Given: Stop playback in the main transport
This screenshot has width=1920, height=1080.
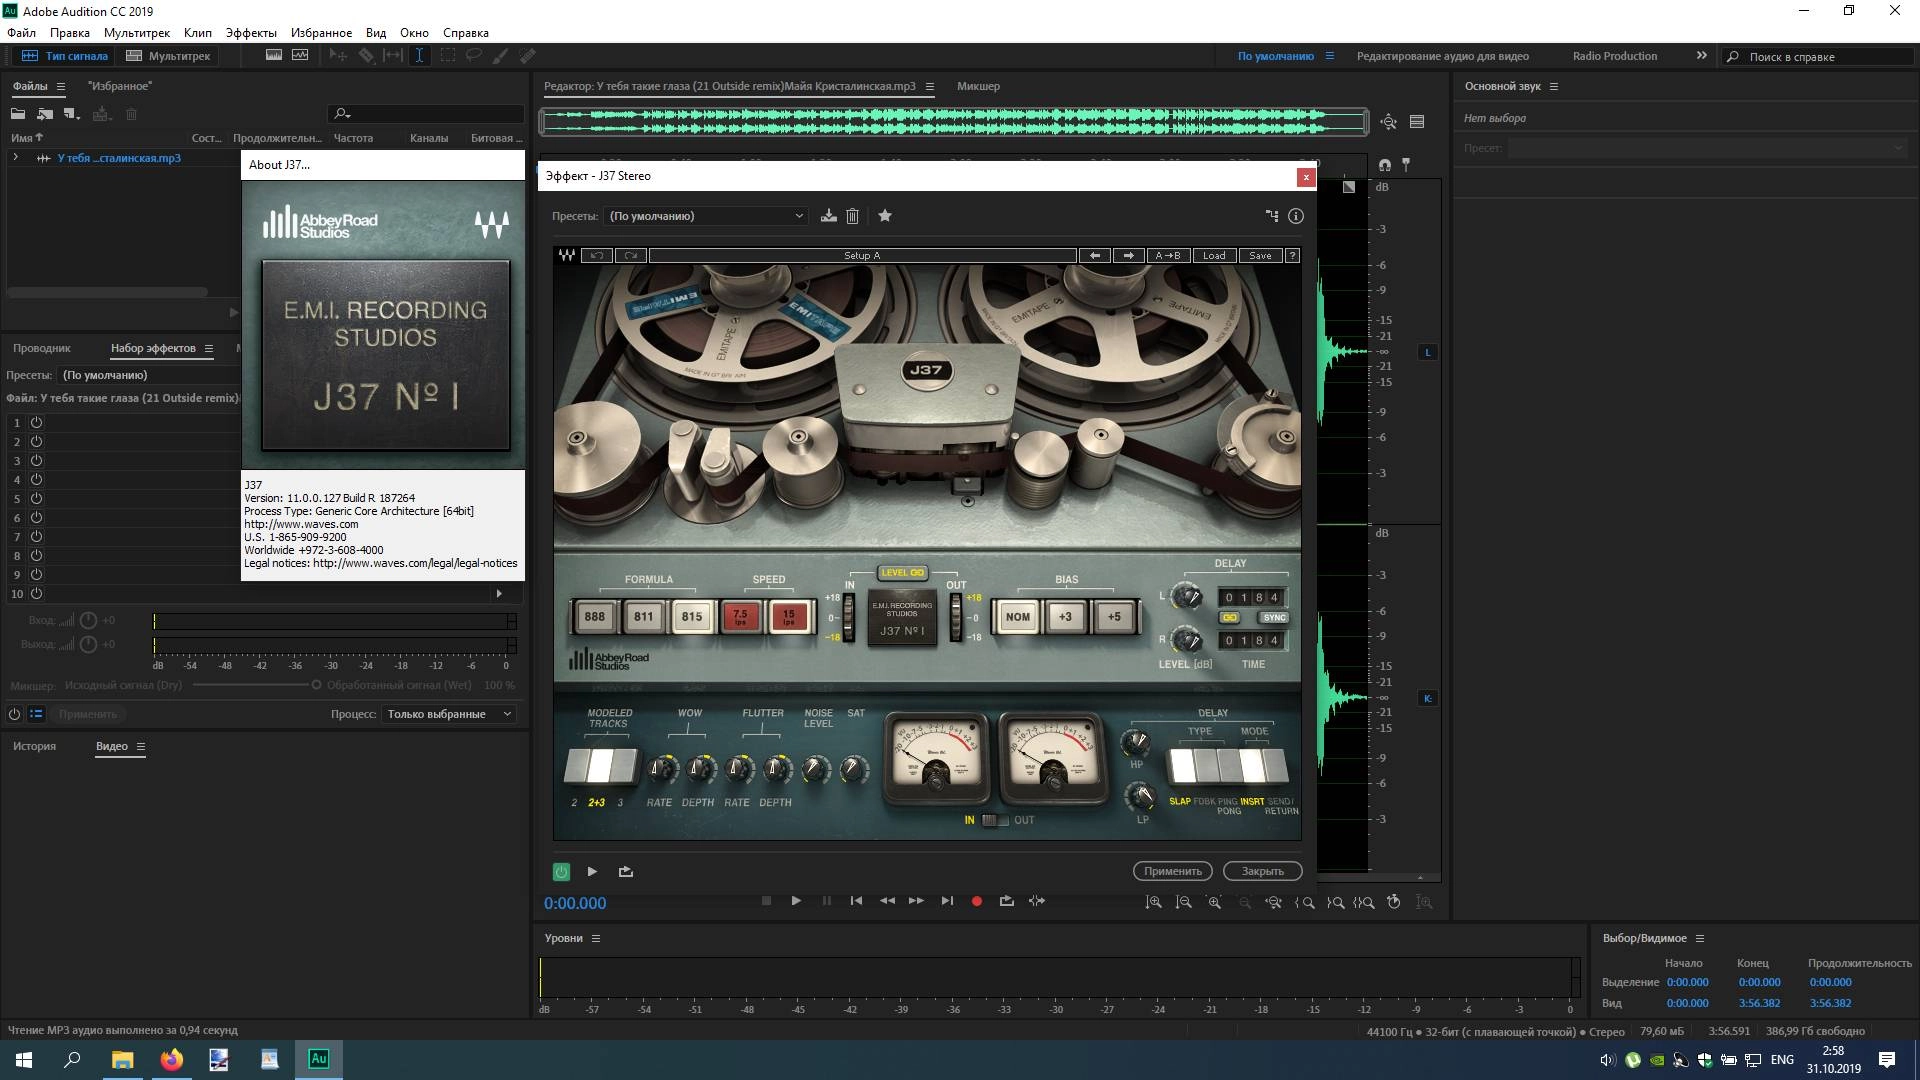Looking at the screenshot, I should point(766,901).
